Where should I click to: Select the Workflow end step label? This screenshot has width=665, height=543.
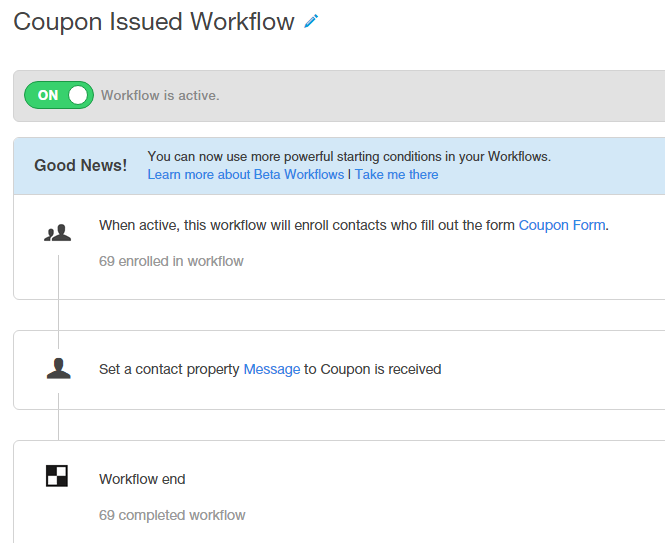pyautogui.click(x=142, y=479)
